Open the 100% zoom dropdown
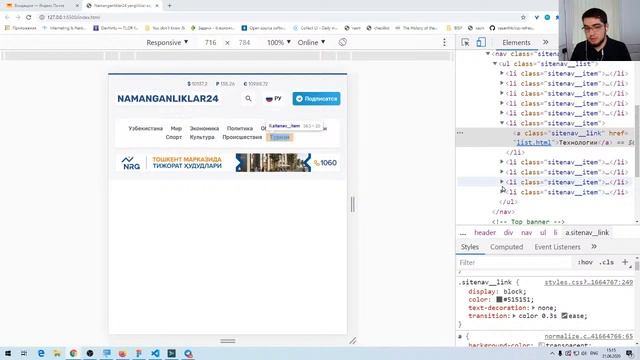 (279, 42)
